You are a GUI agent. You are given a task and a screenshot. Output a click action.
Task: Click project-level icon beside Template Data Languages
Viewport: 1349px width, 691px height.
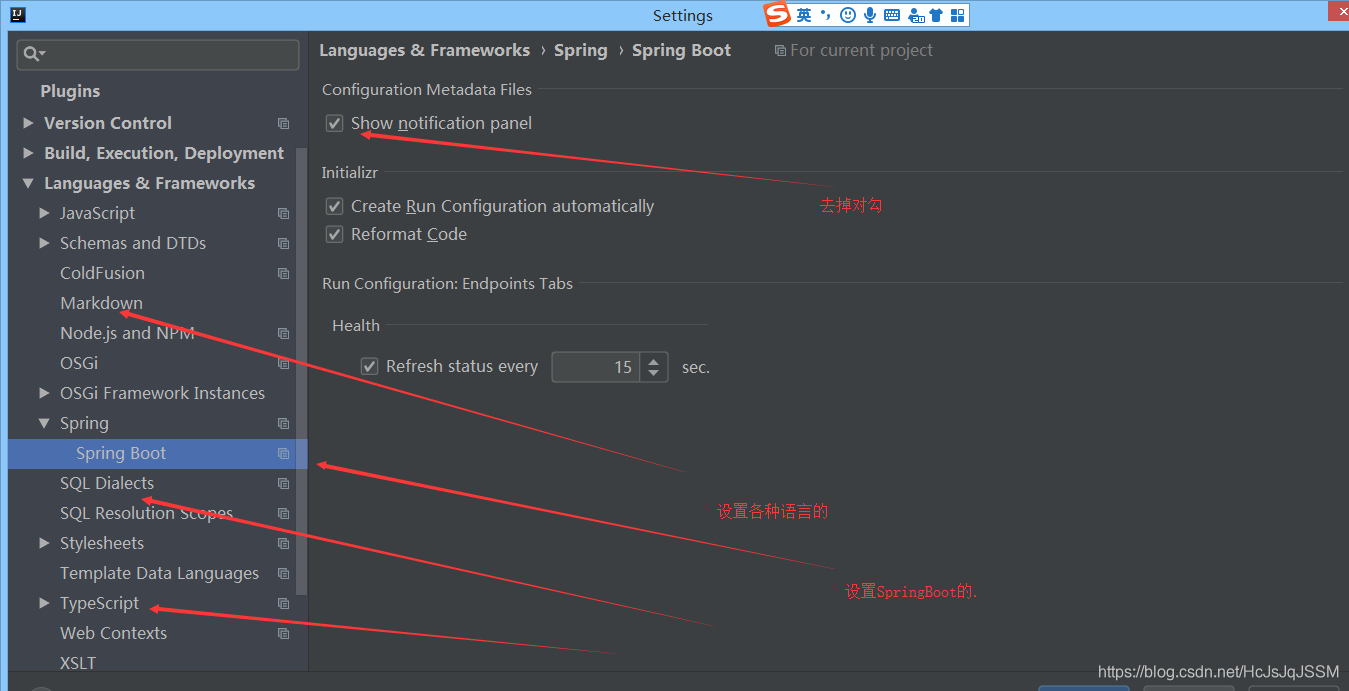[284, 573]
